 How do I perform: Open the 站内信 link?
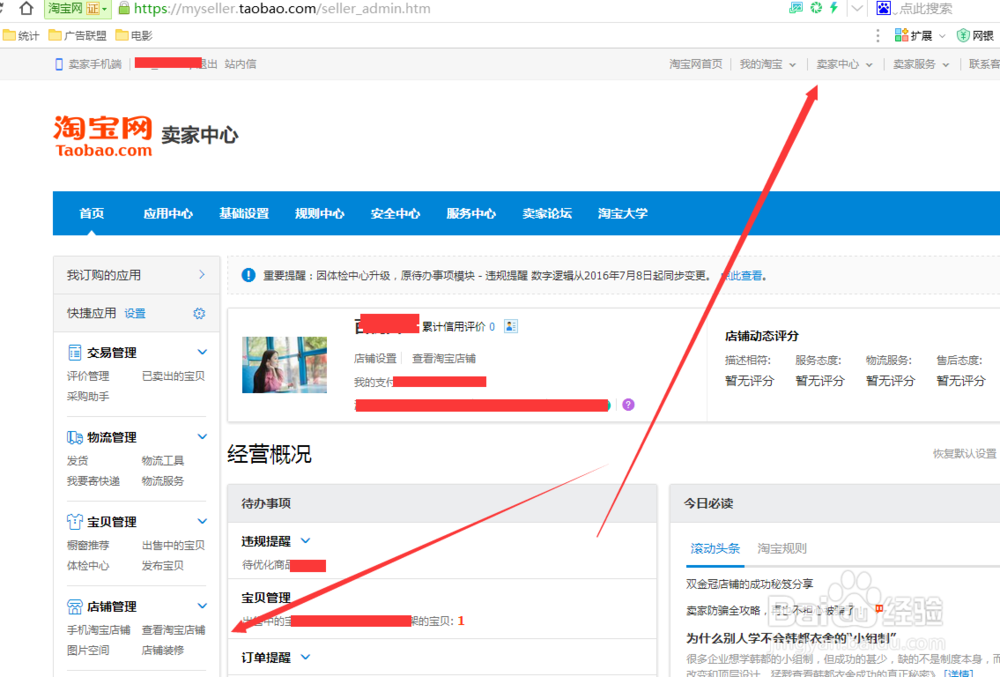(x=240, y=64)
